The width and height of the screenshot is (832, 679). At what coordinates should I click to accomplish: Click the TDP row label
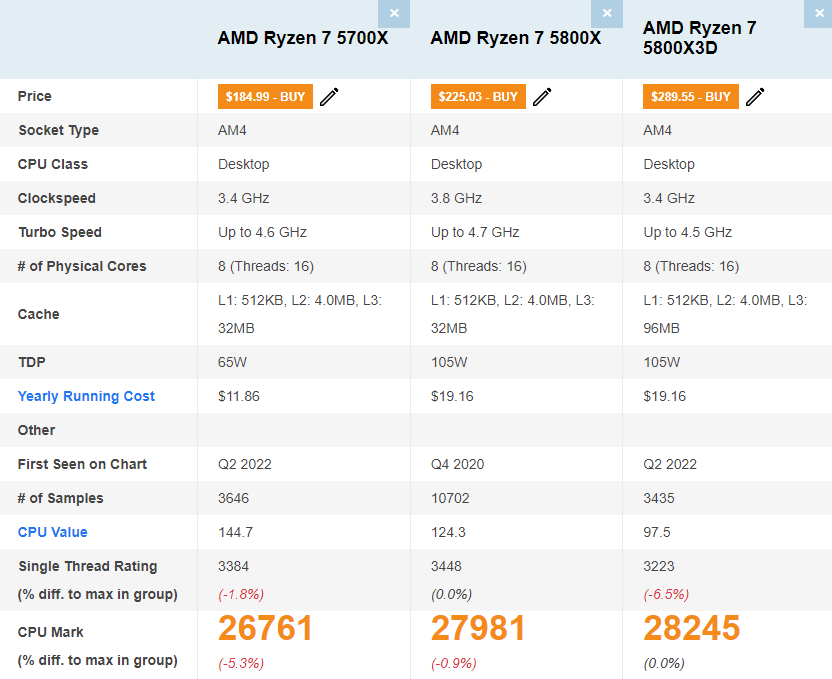click(x=32, y=362)
